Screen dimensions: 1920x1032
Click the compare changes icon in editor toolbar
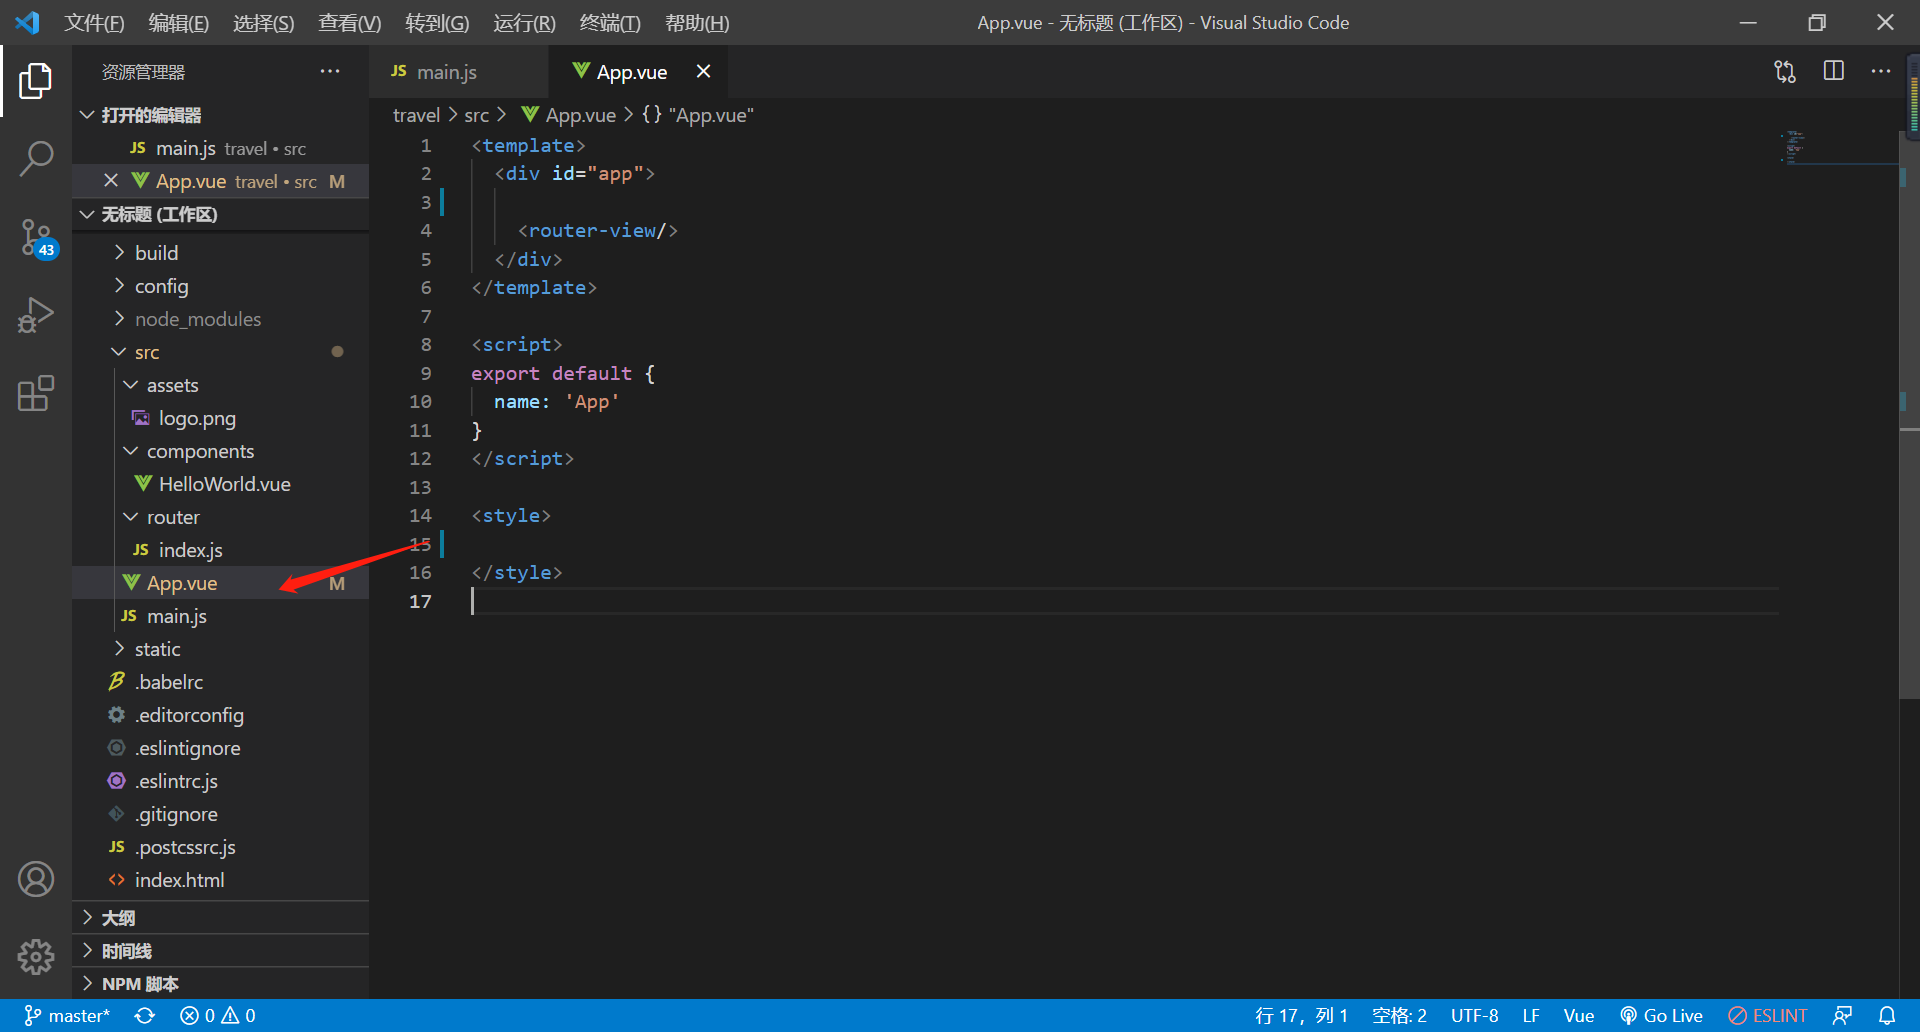point(1785,71)
